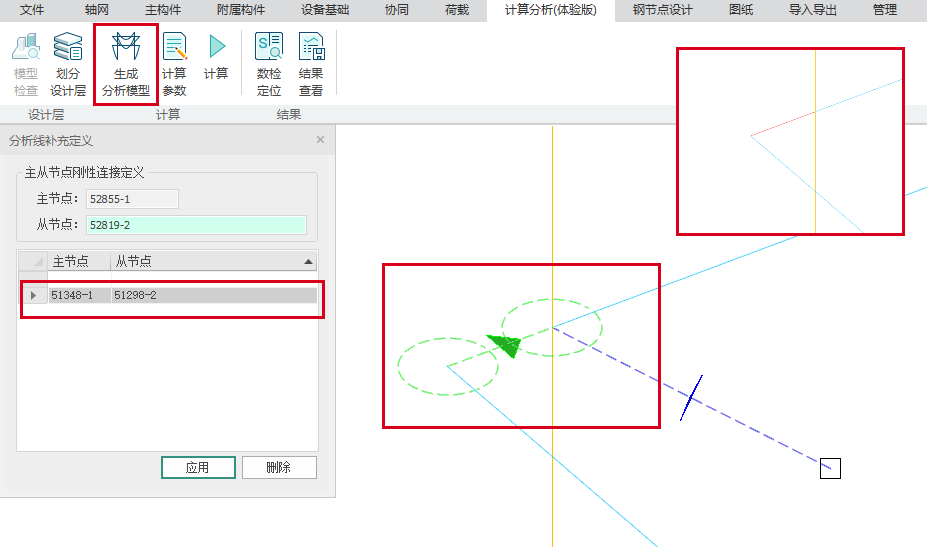The width and height of the screenshot is (927, 547).
Task: Switch to the 文件 tab
Action: [33, 10]
